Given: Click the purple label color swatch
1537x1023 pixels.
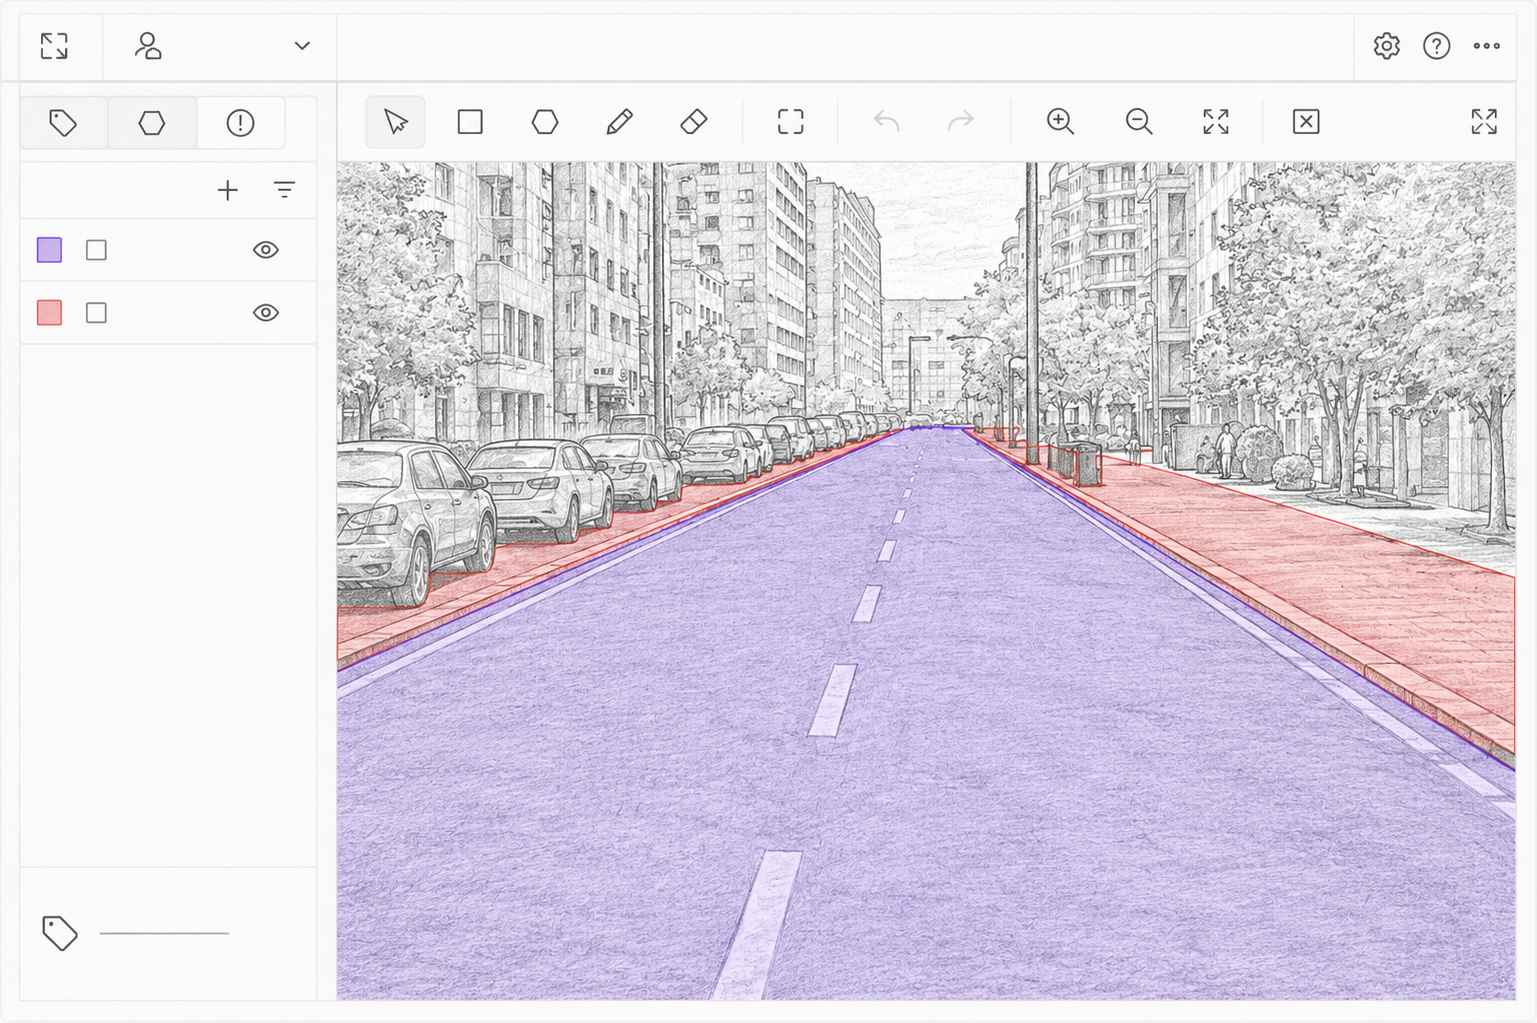Looking at the screenshot, I should 49,250.
